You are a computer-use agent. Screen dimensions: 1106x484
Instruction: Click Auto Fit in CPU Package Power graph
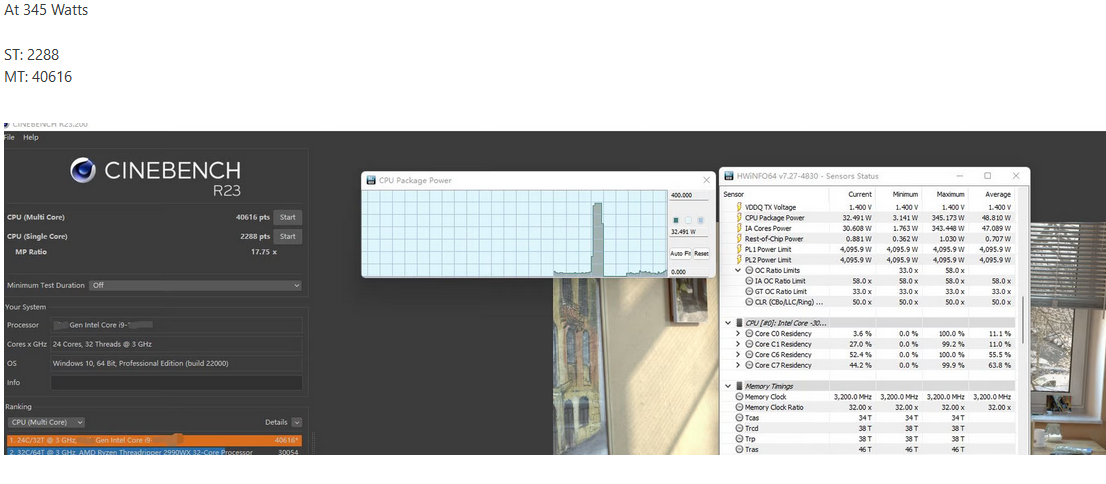[679, 253]
